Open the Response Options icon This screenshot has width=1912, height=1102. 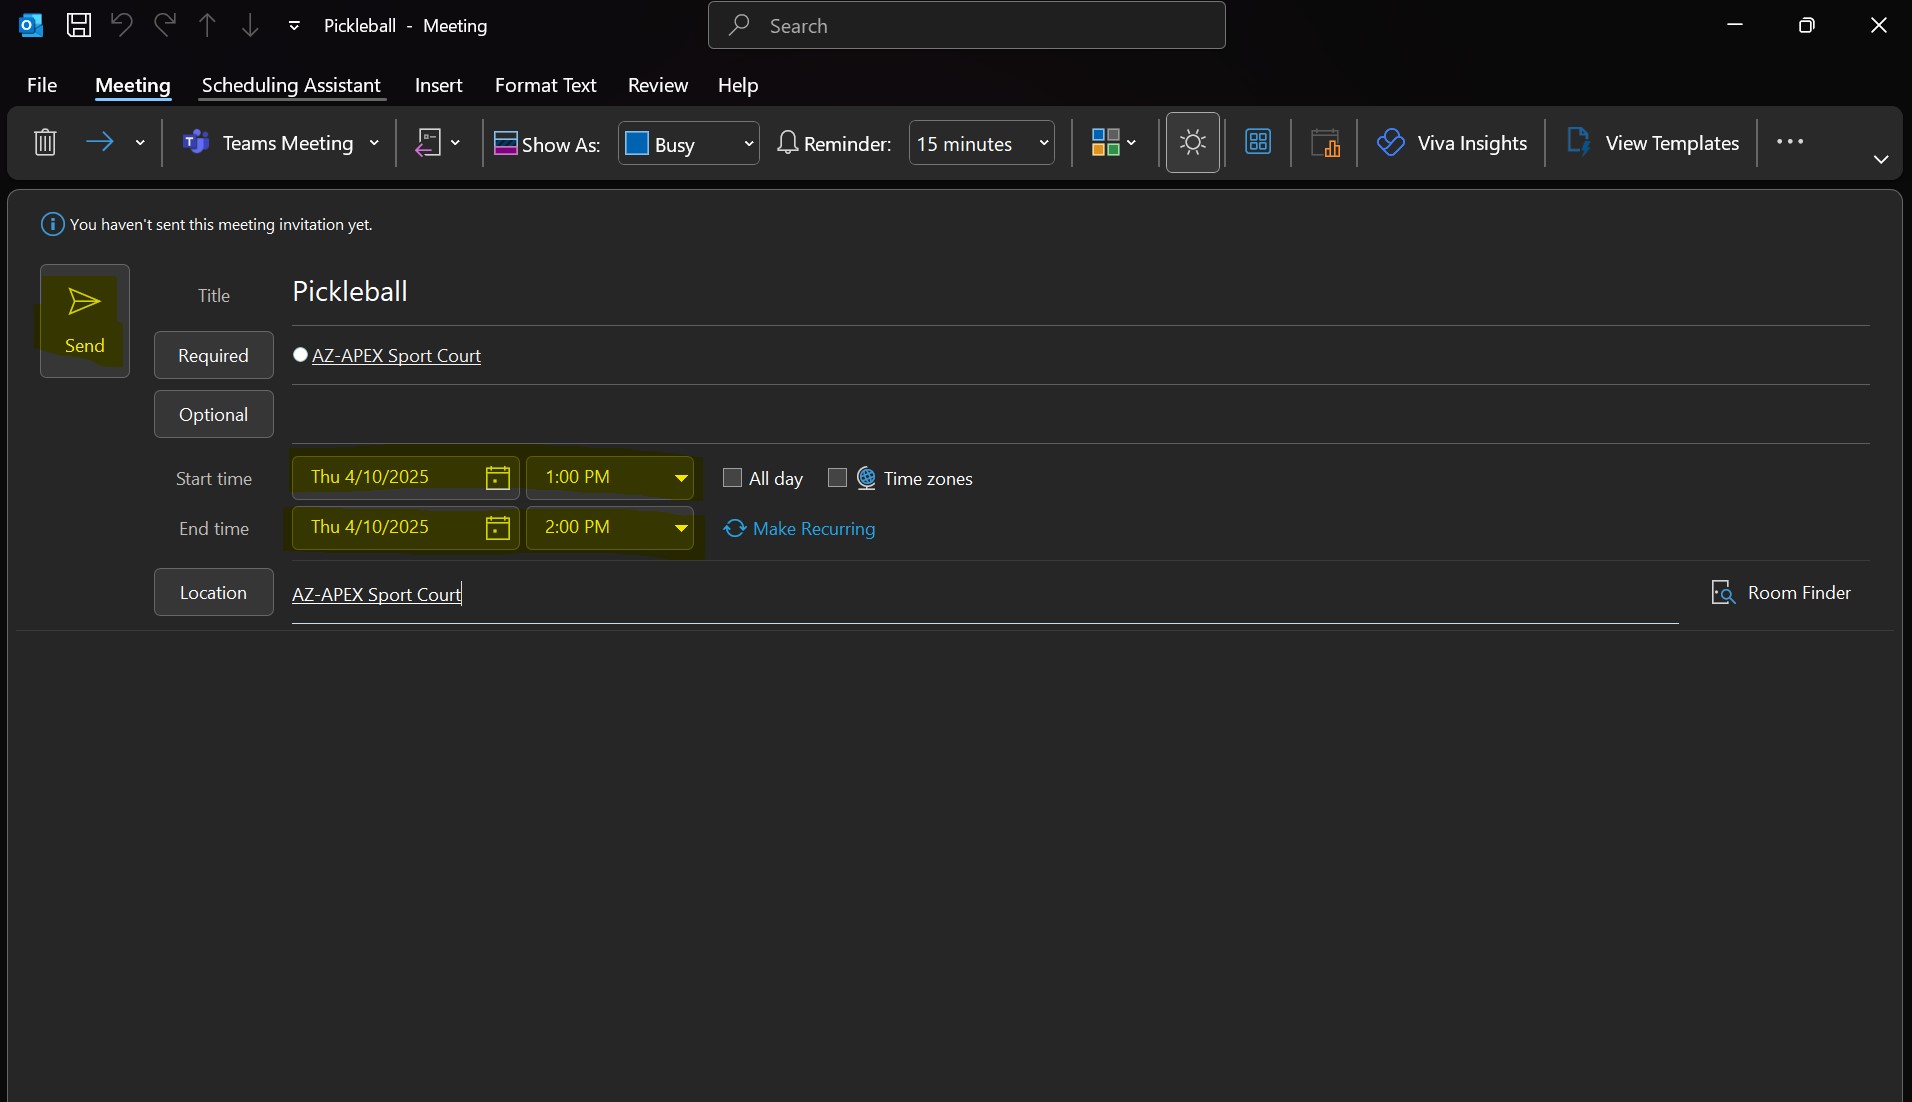point(428,142)
